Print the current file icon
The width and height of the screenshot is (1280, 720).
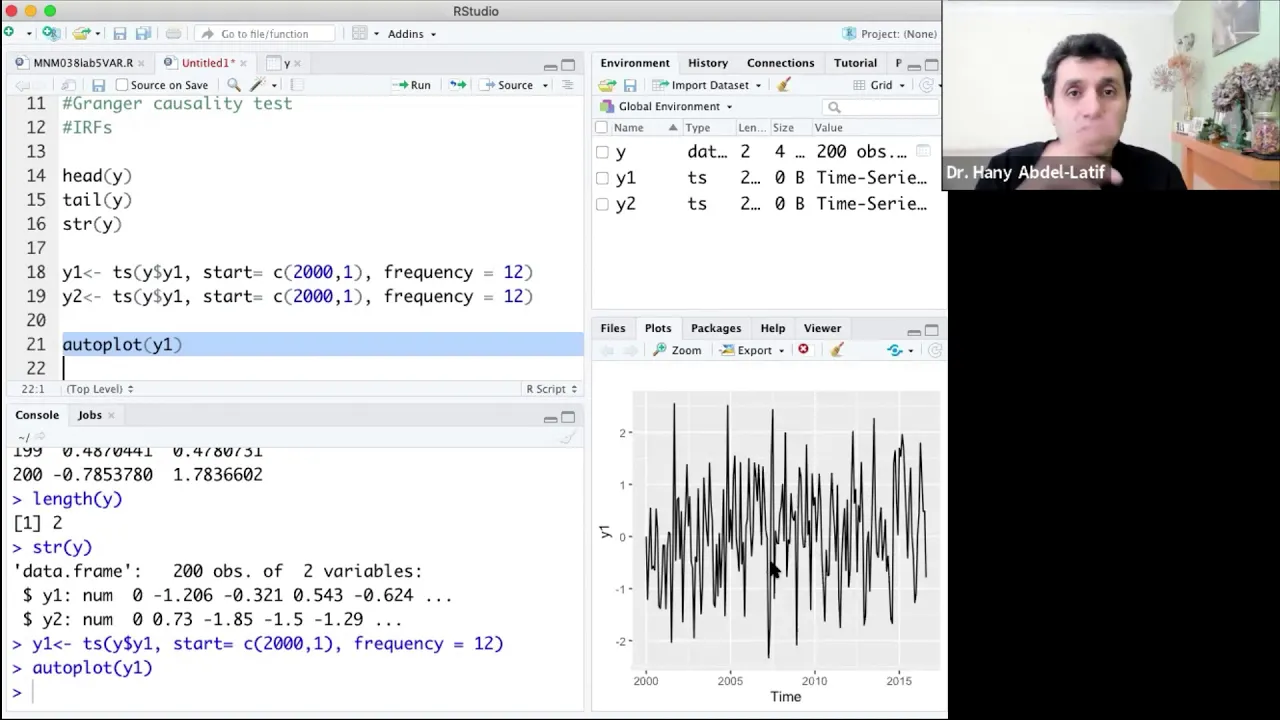[x=173, y=33]
